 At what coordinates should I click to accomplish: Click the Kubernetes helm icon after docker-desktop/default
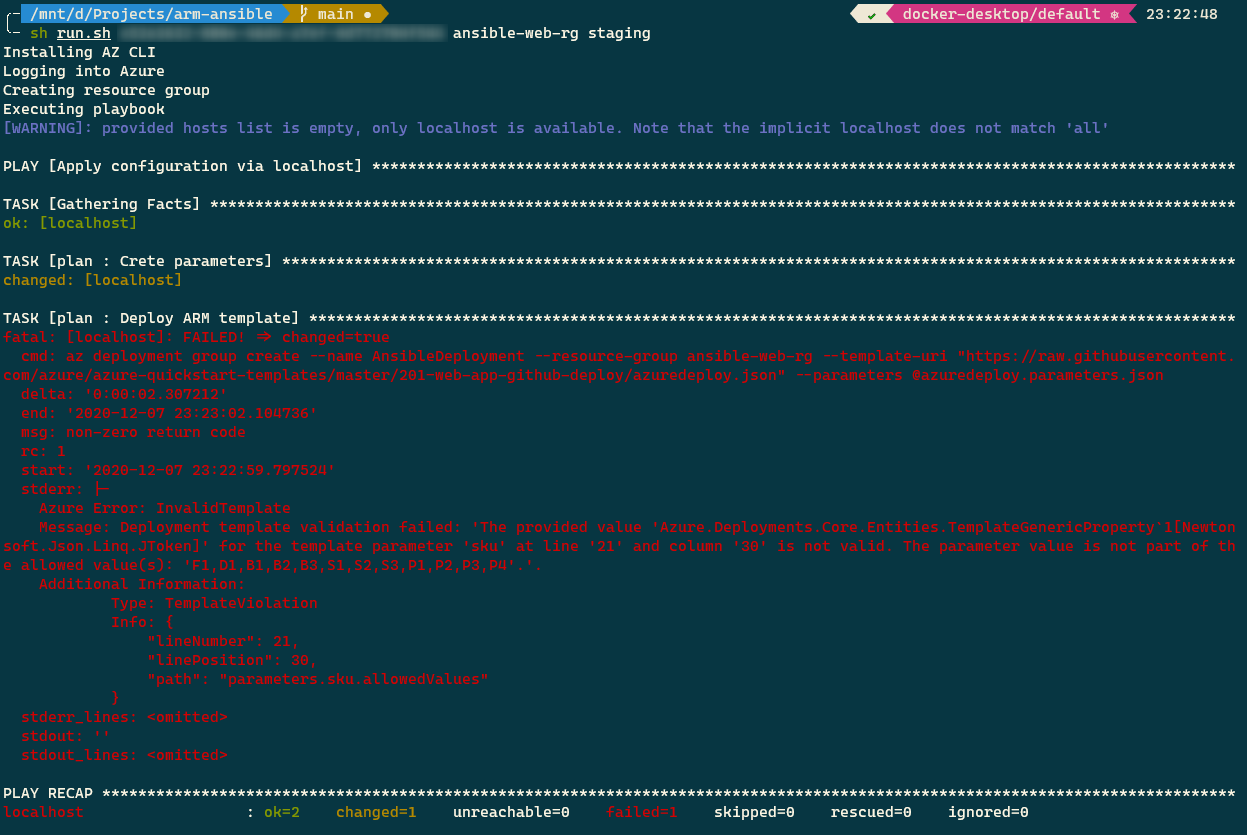click(1113, 14)
